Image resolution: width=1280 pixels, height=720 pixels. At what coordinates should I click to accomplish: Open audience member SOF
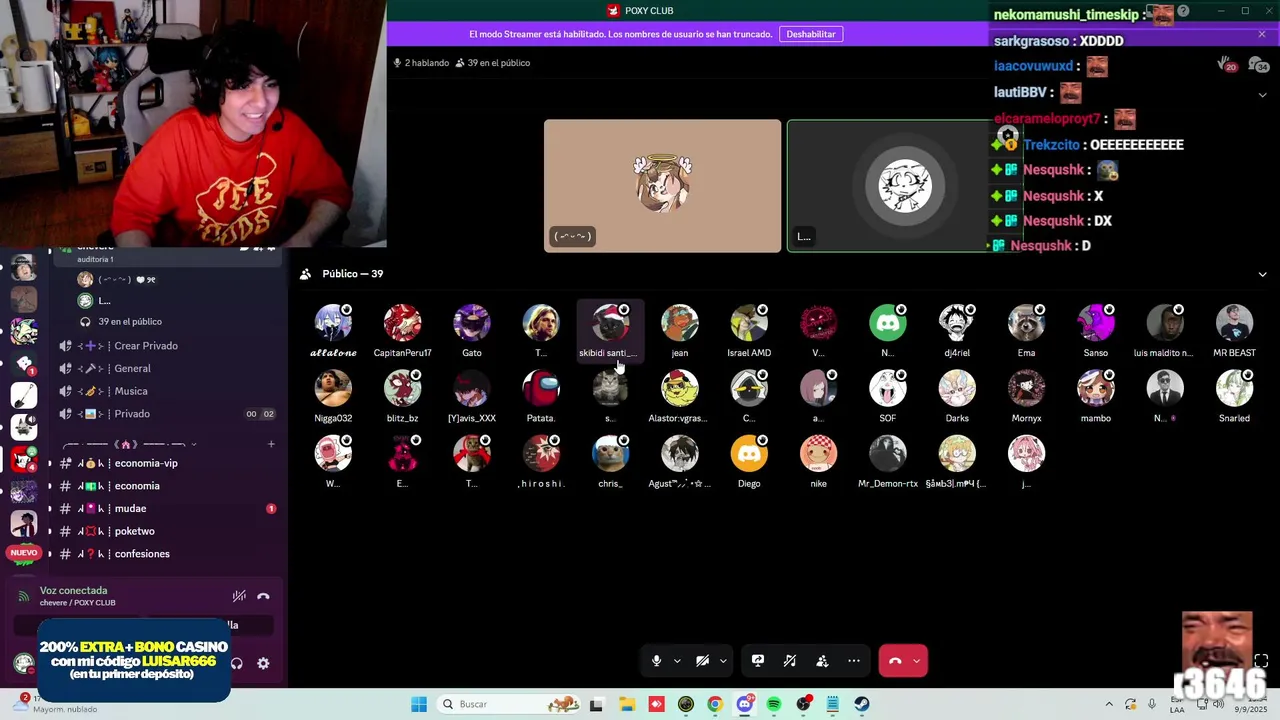pyautogui.click(x=888, y=397)
